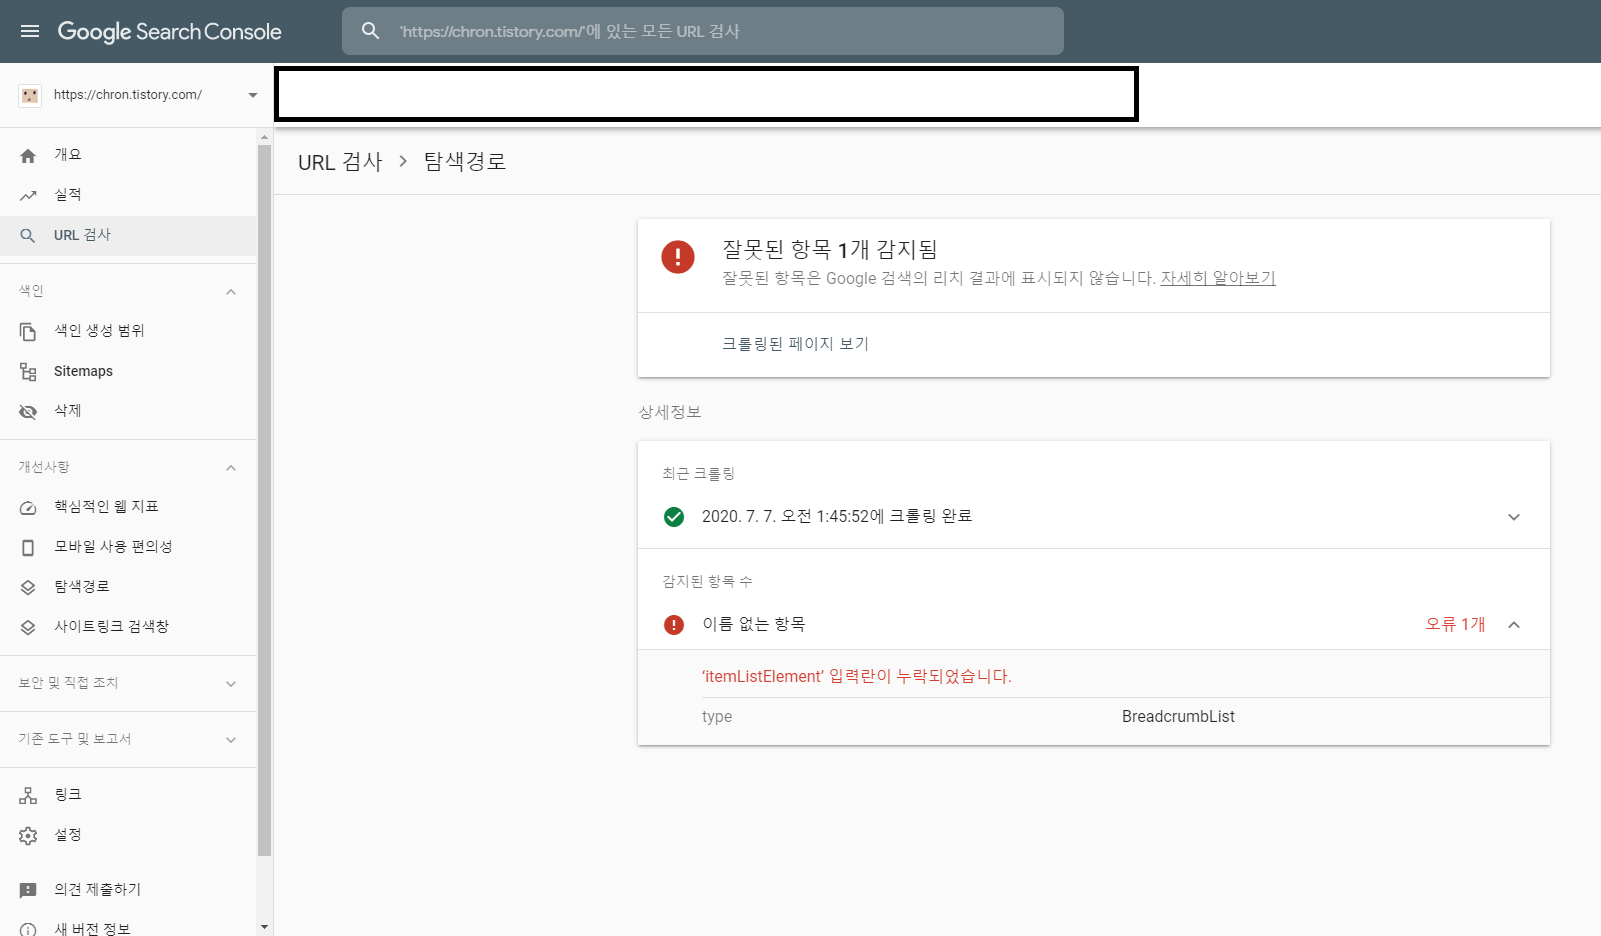Click URL 검사 breadcrumb link
This screenshot has width=1601, height=936.
click(x=340, y=162)
